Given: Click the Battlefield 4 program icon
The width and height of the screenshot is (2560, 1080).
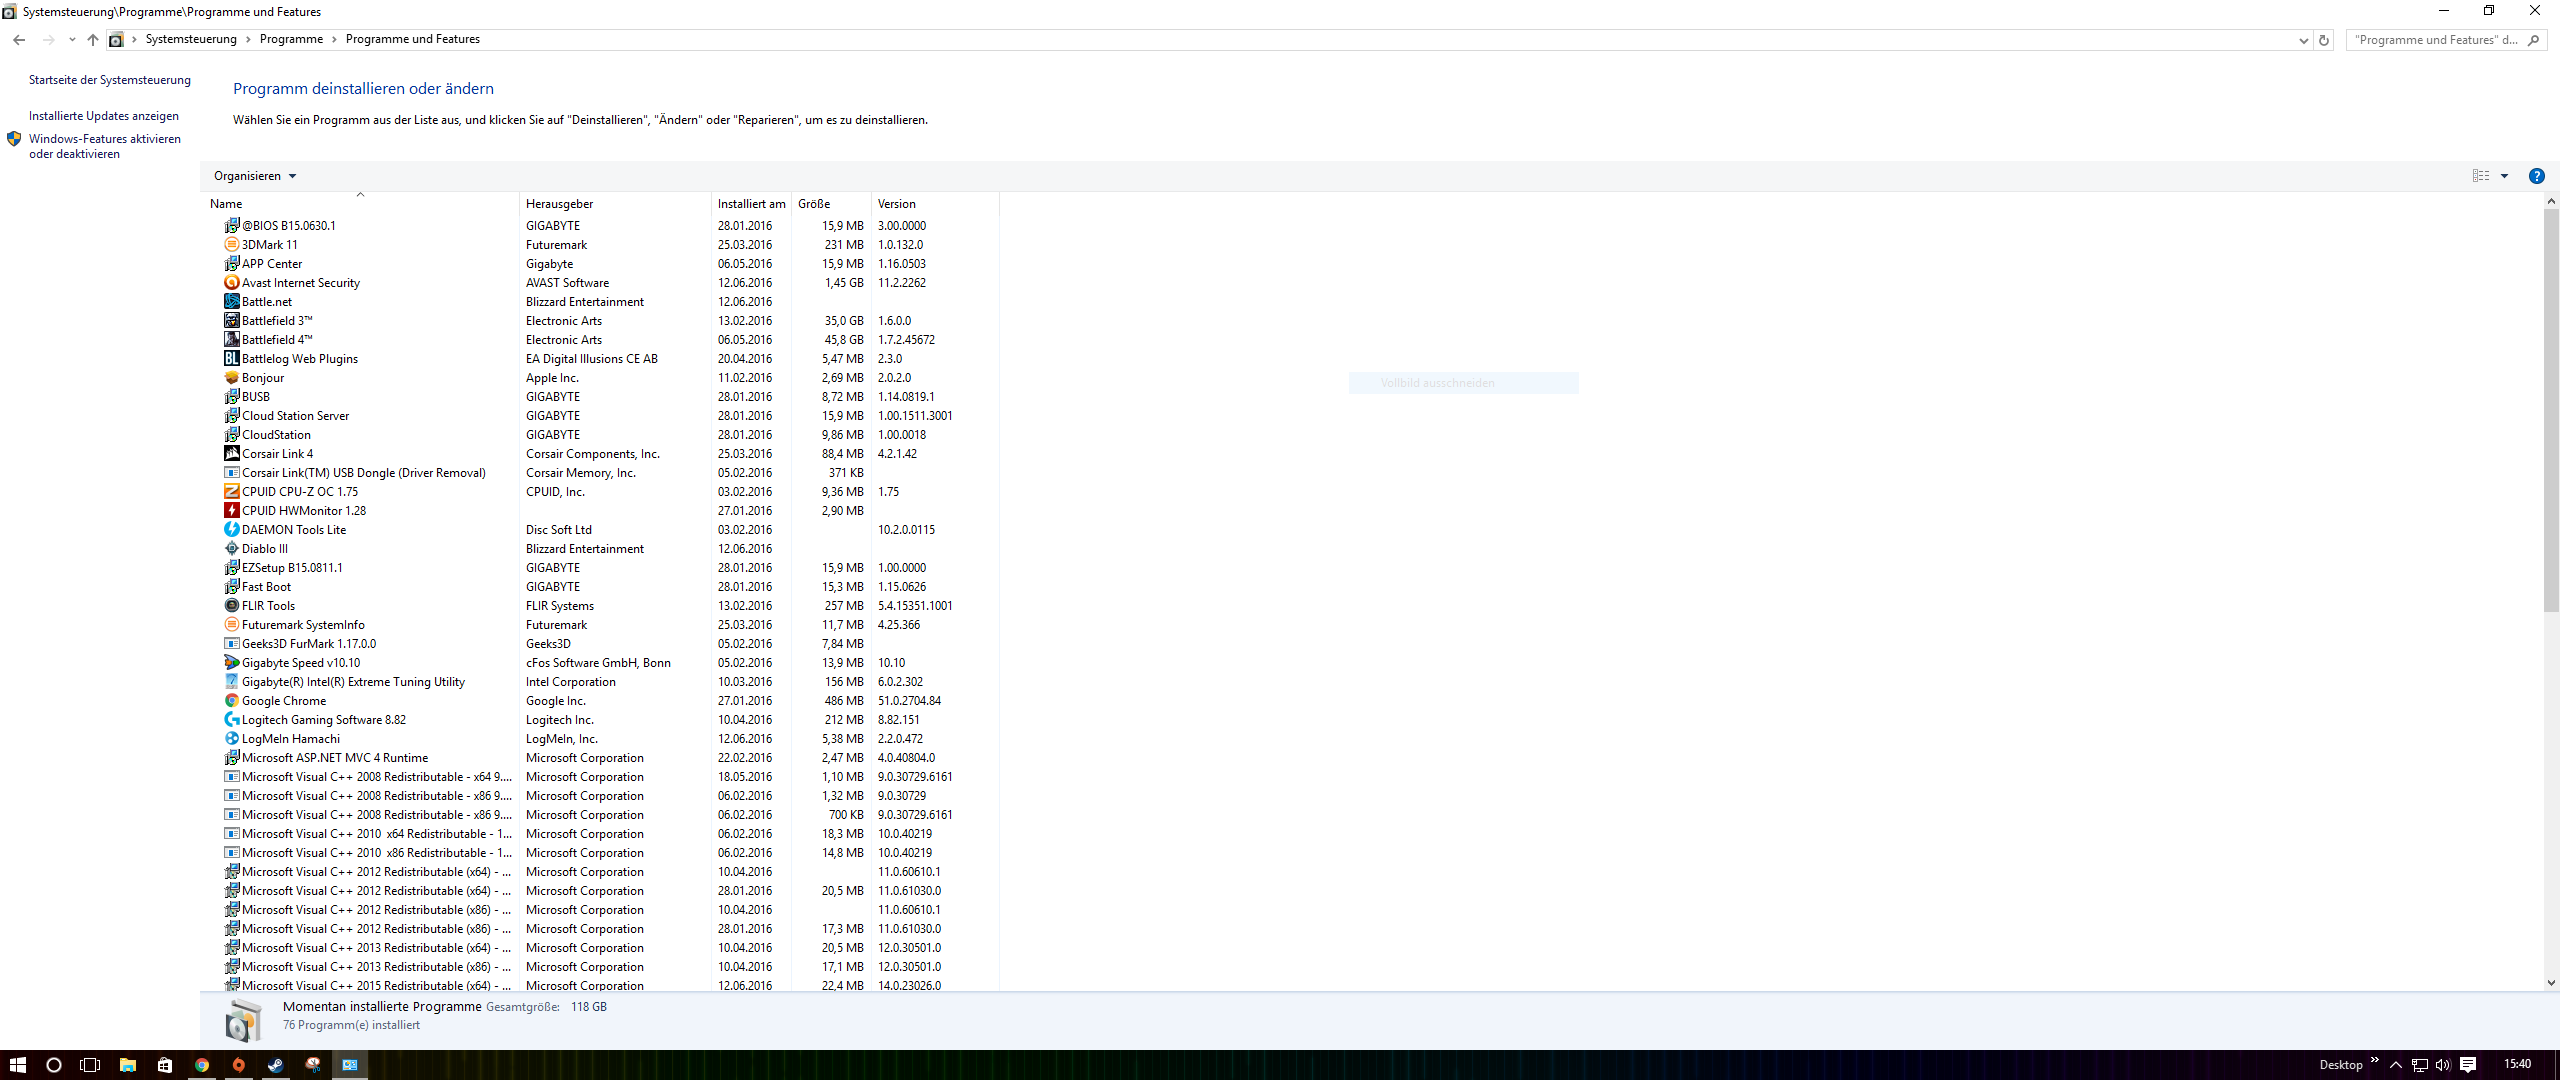Looking at the screenshot, I should point(231,340).
